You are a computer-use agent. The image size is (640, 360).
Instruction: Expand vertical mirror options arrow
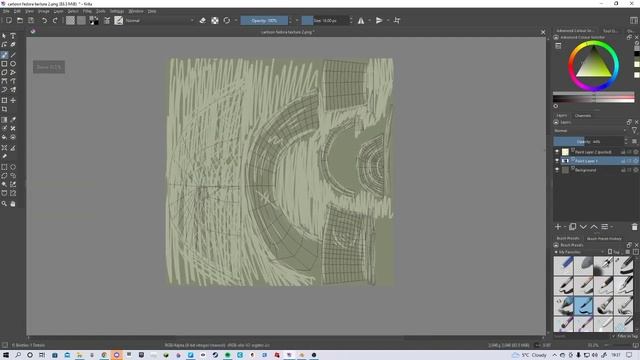pos(387,20)
